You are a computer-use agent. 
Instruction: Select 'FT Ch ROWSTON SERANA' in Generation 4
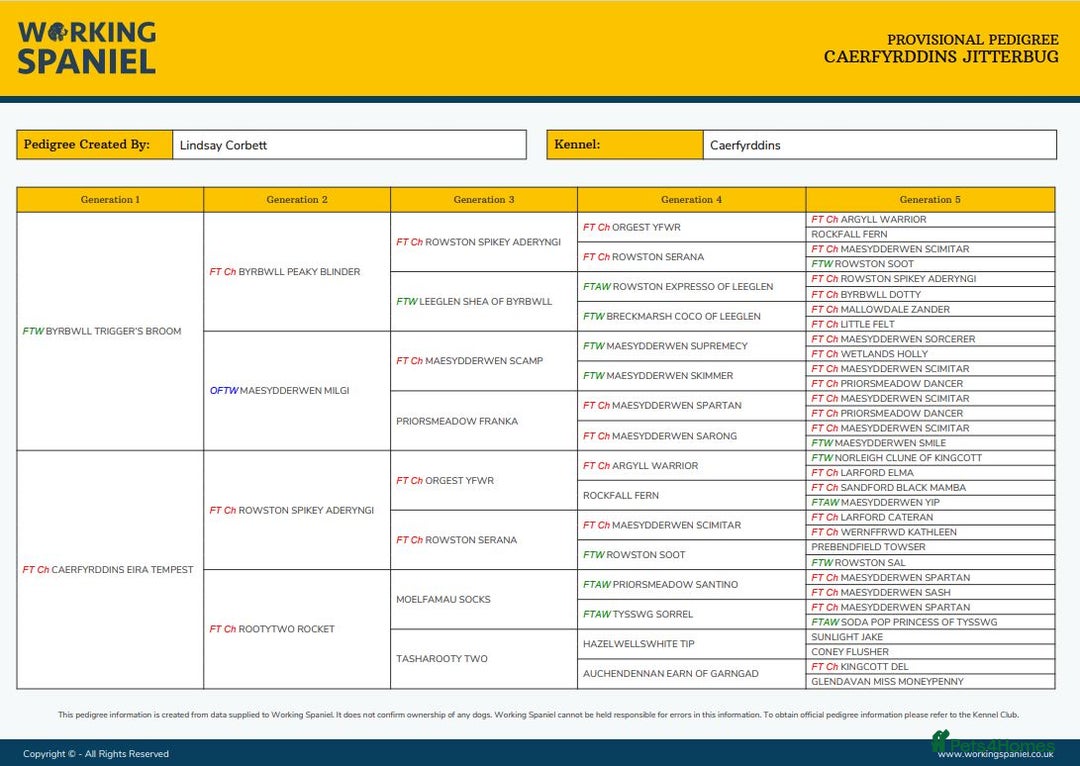(x=692, y=257)
